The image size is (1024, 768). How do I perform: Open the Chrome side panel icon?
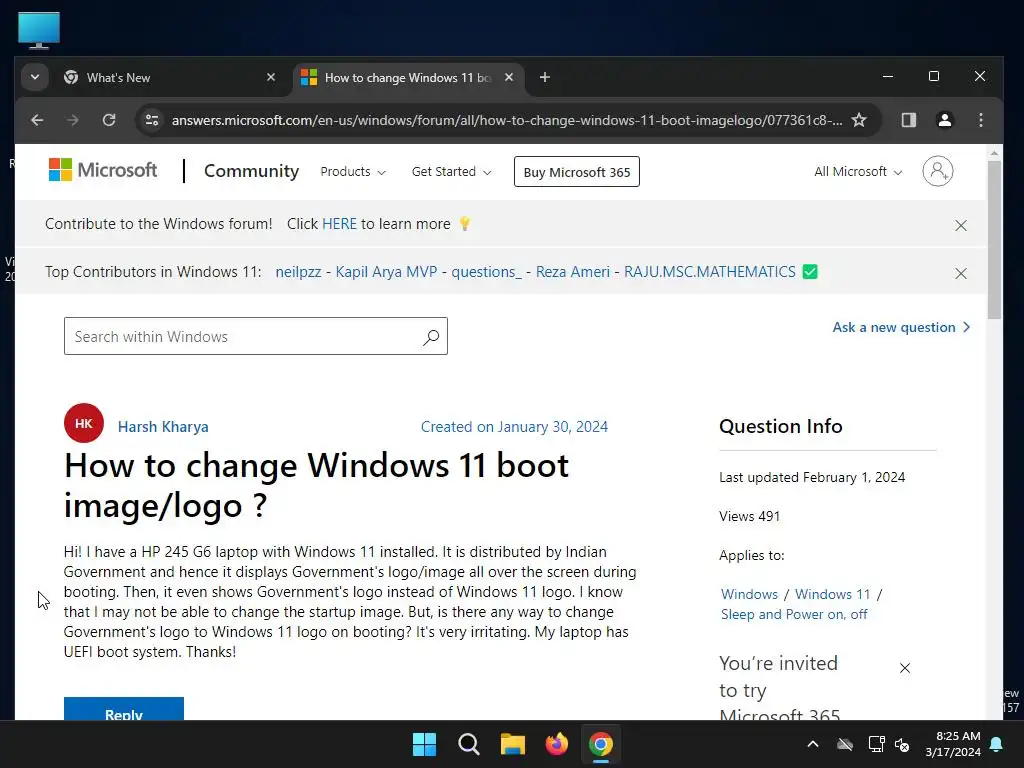[x=908, y=120]
